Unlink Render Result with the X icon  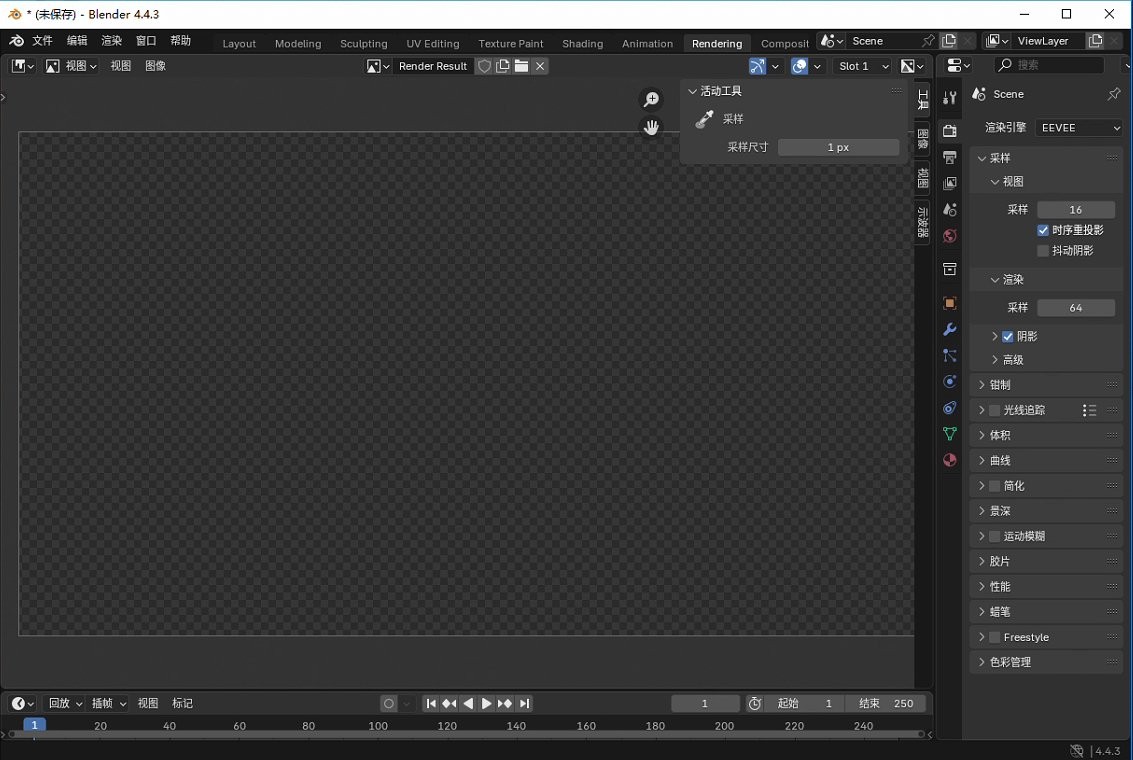(540, 66)
